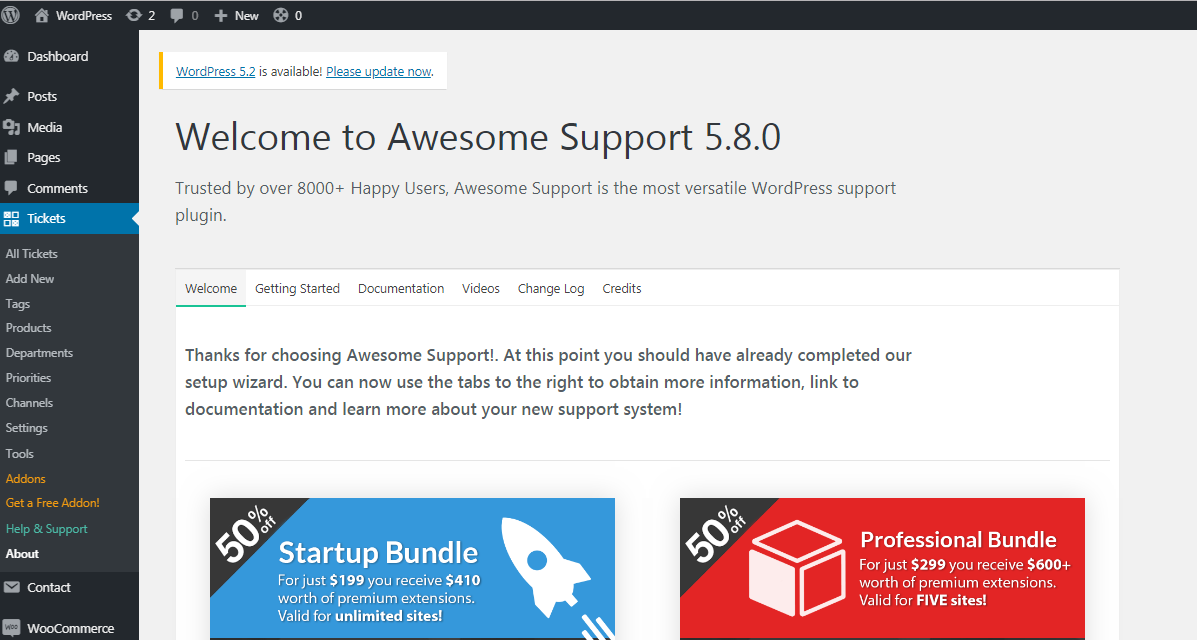The height and width of the screenshot is (640, 1197).
Task: Open the updates icon showing 2
Action: 134,15
